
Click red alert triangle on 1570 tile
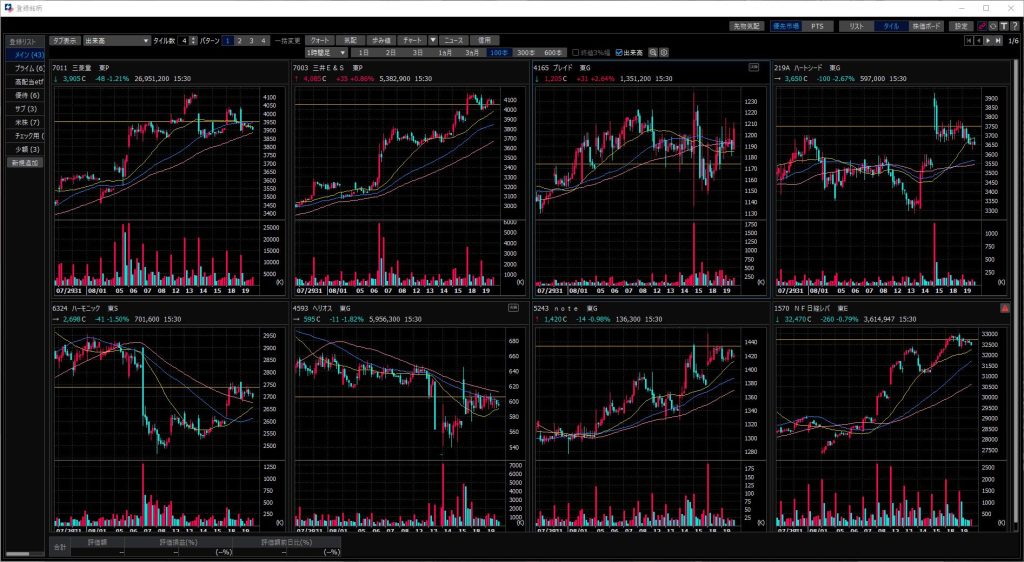(1005, 310)
